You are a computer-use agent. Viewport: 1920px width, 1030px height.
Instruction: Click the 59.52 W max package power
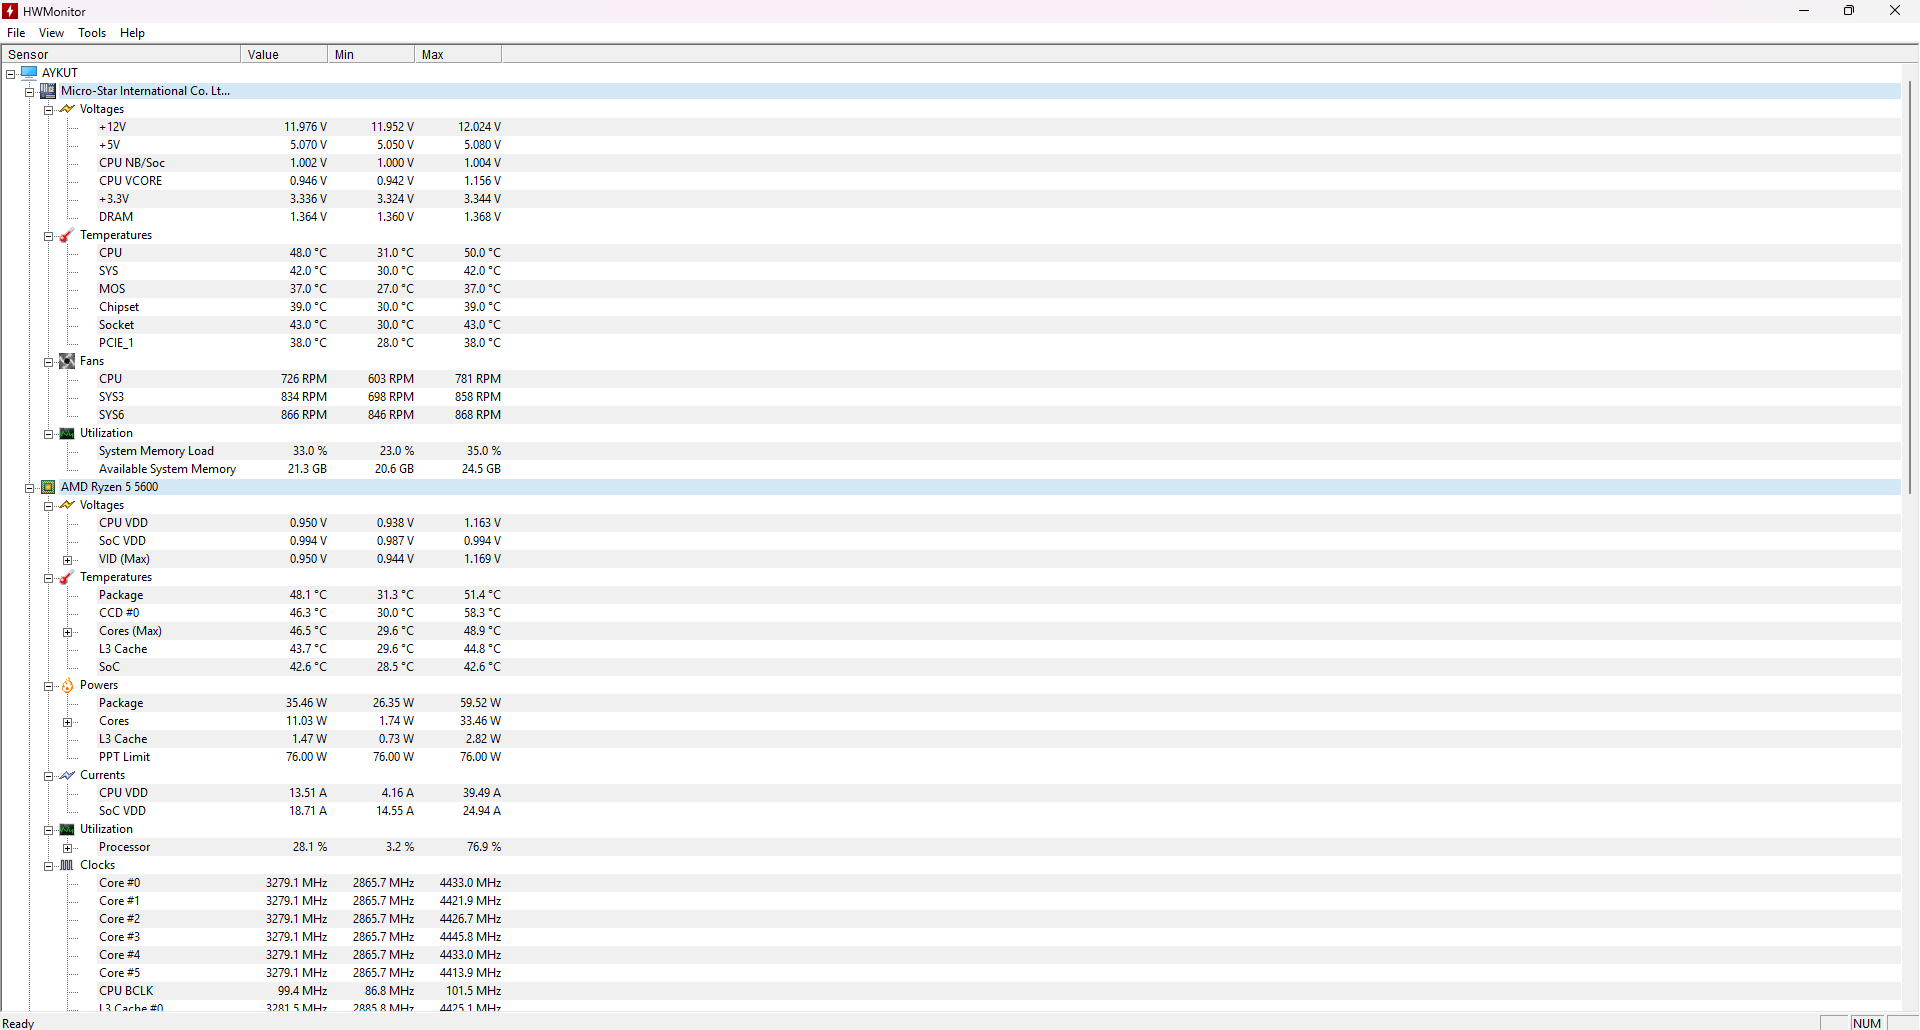click(480, 703)
